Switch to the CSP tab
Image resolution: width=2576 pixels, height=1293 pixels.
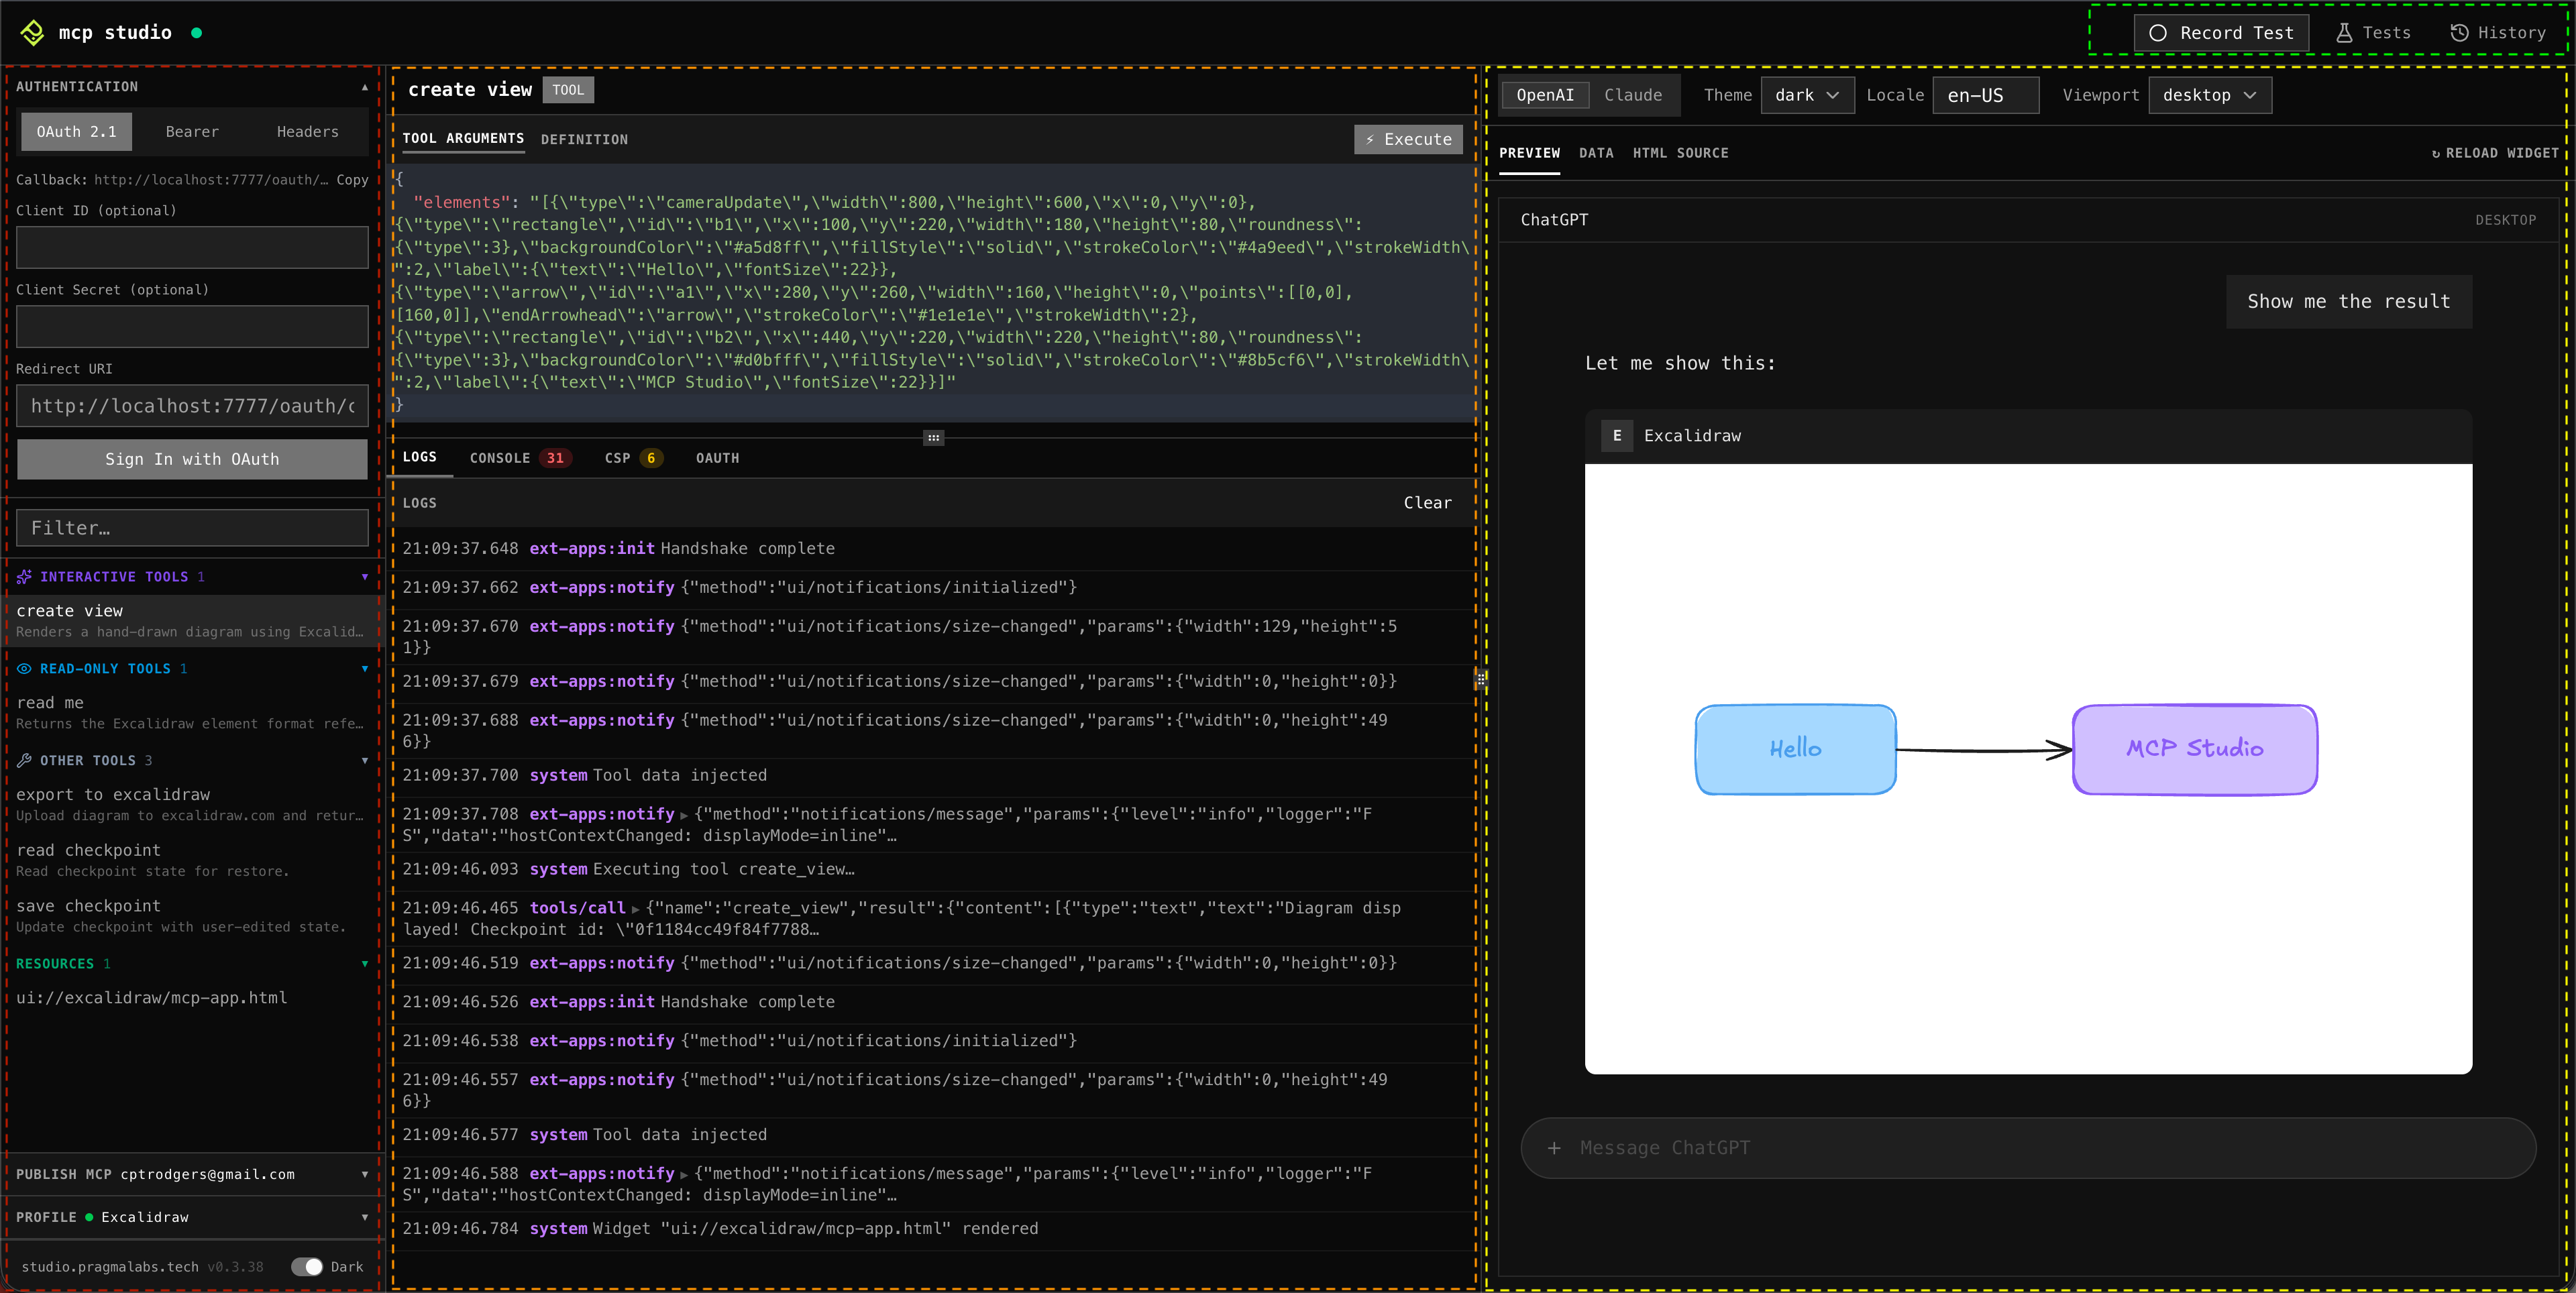coord(633,458)
